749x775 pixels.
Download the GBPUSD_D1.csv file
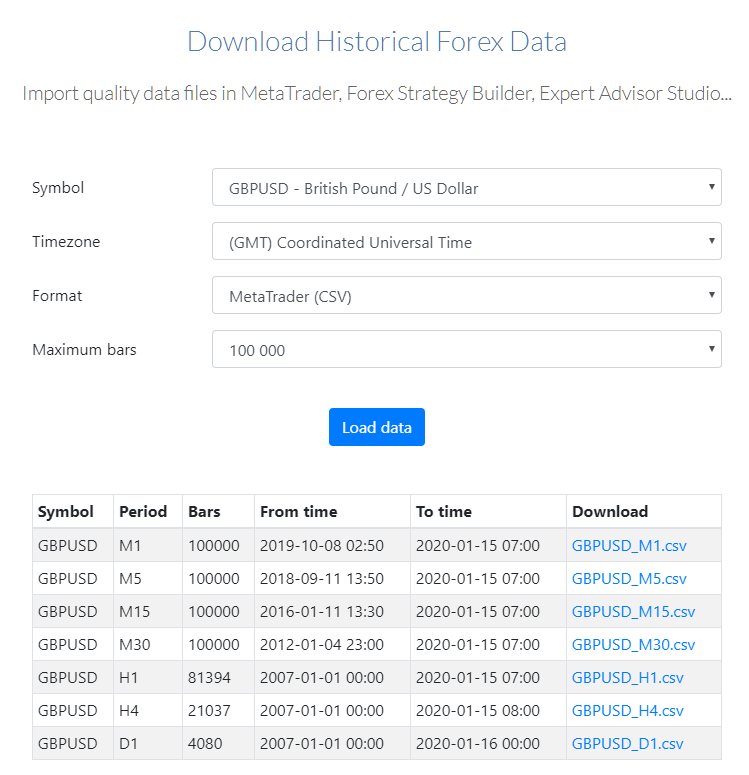point(627,744)
